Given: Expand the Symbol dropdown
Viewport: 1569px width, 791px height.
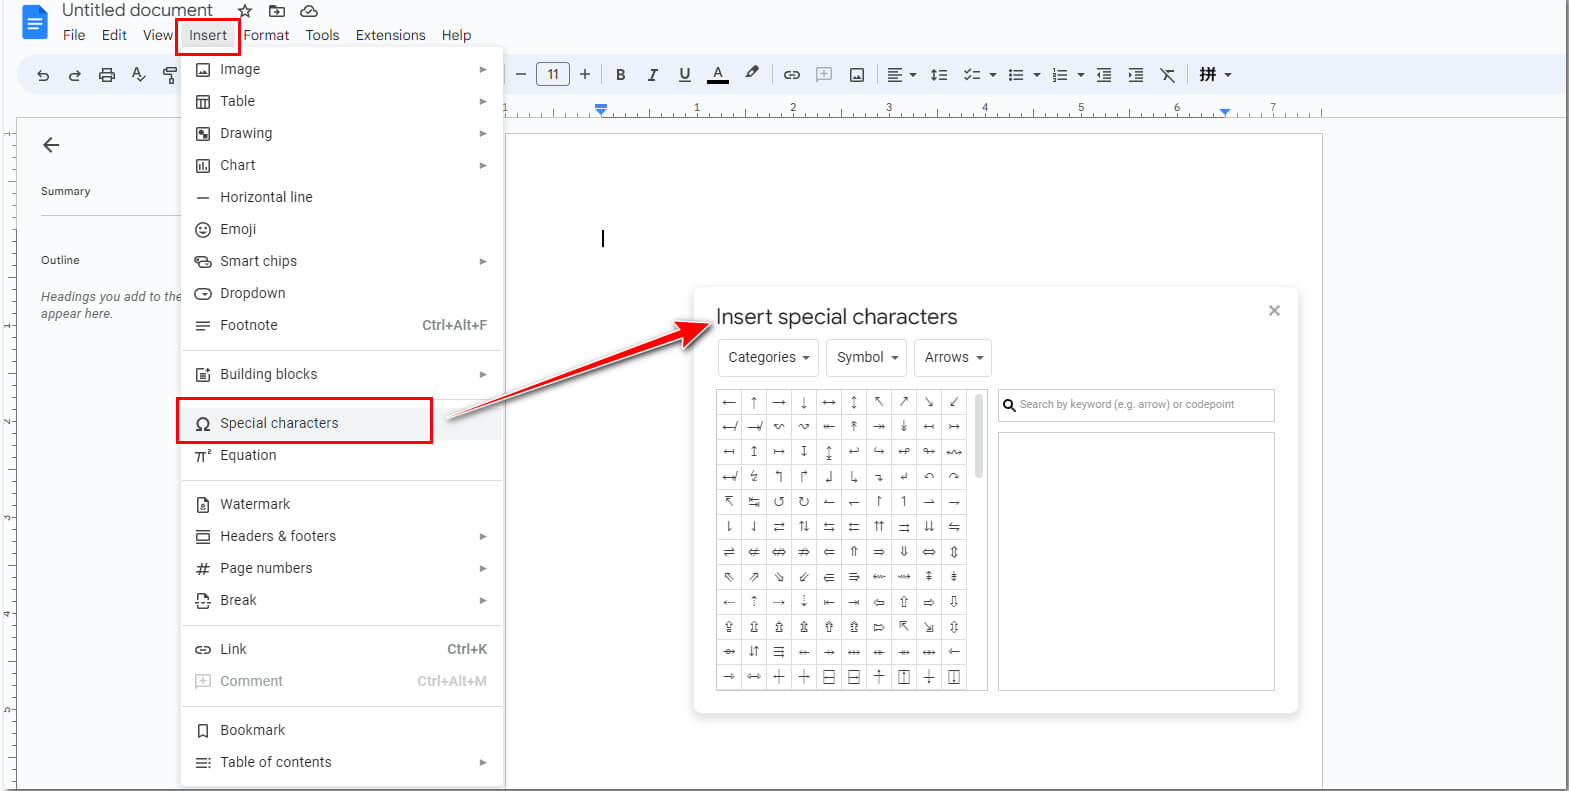Looking at the screenshot, I should [866, 358].
